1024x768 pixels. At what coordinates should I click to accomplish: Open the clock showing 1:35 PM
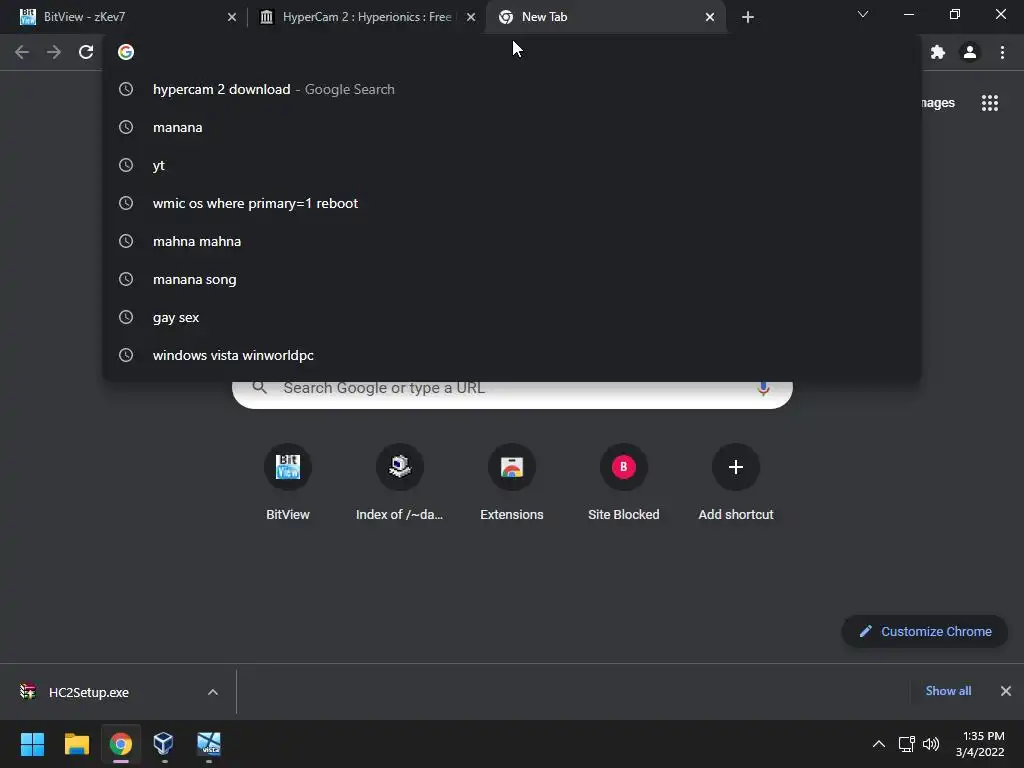(x=980, y=744)
